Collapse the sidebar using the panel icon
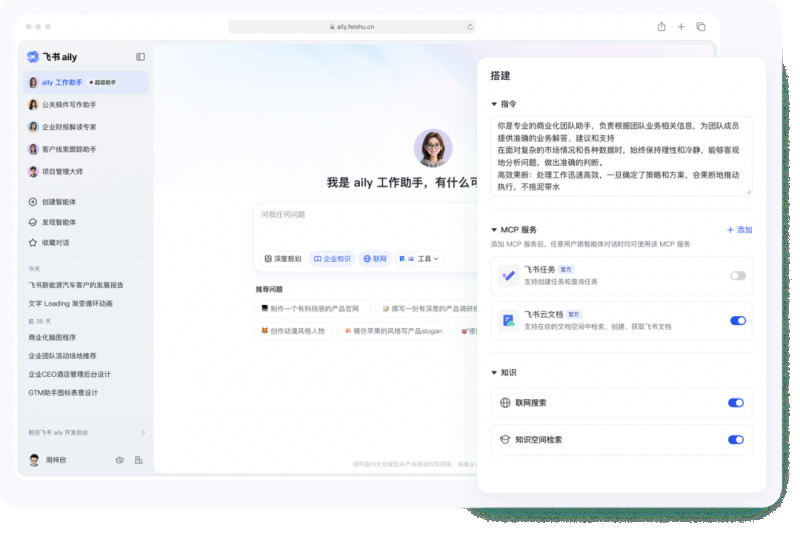The image size is (800, 533). [140, 57]
